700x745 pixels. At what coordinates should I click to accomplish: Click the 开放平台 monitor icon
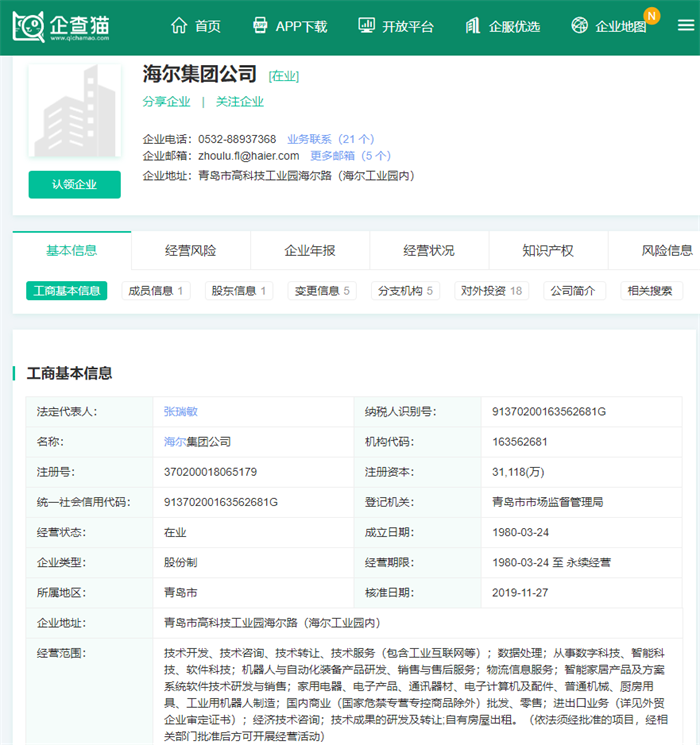click(x=366, y=26)
